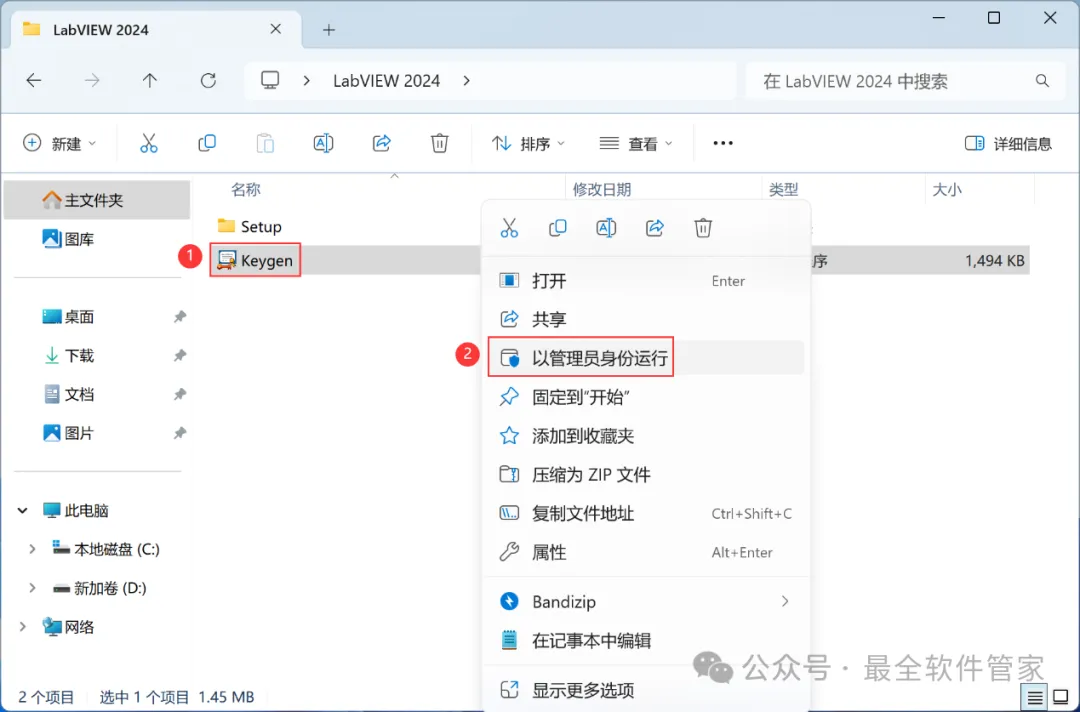Click the This PC monitor icon in the address bar
The width and height of the screenshot is (1080, 712).
click(x=270, y=81)
